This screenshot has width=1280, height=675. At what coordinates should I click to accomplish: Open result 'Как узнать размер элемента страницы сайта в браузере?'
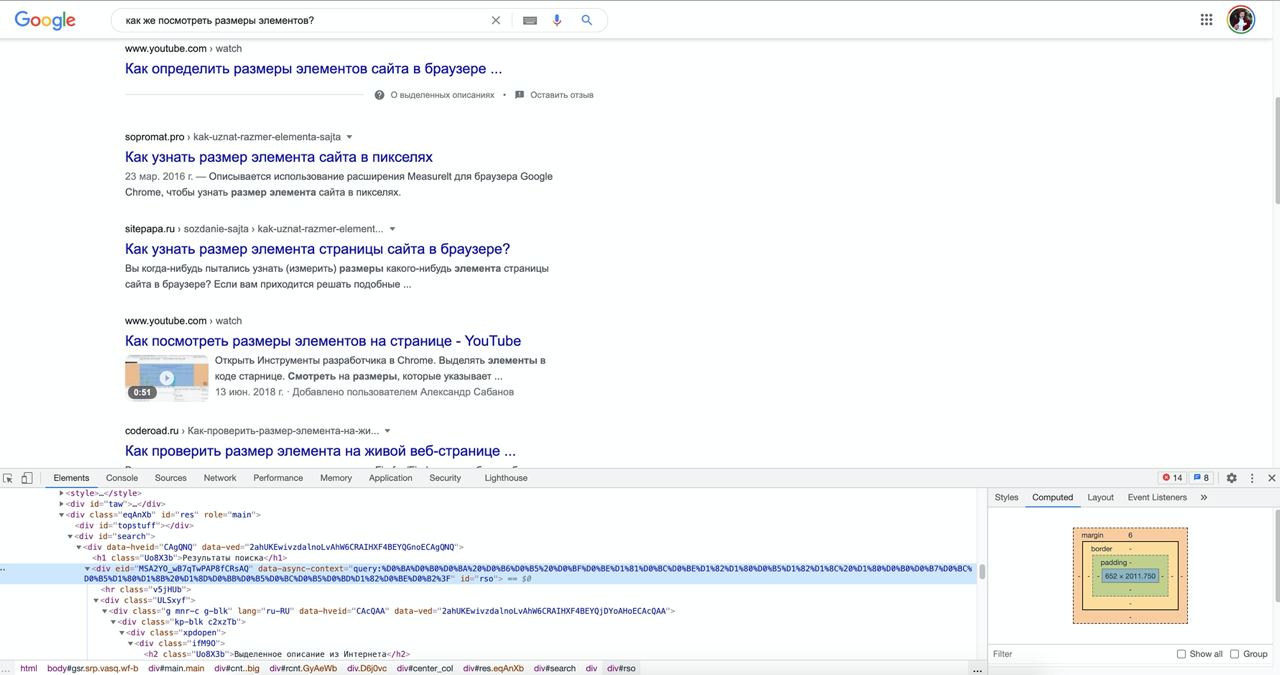pos(318,249)
